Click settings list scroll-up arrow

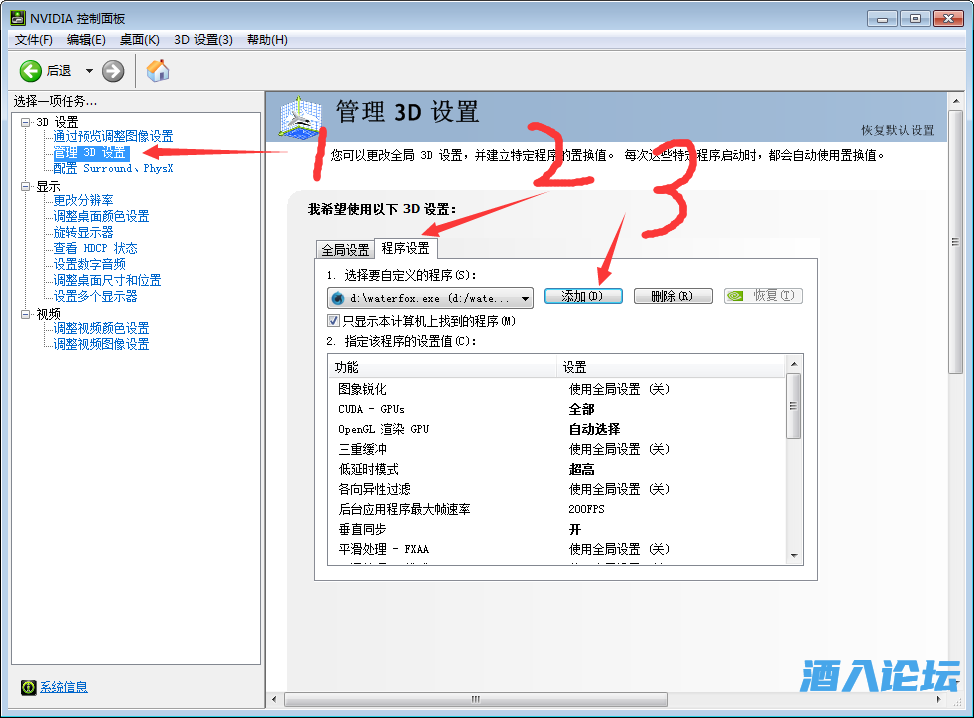point(794,363)
